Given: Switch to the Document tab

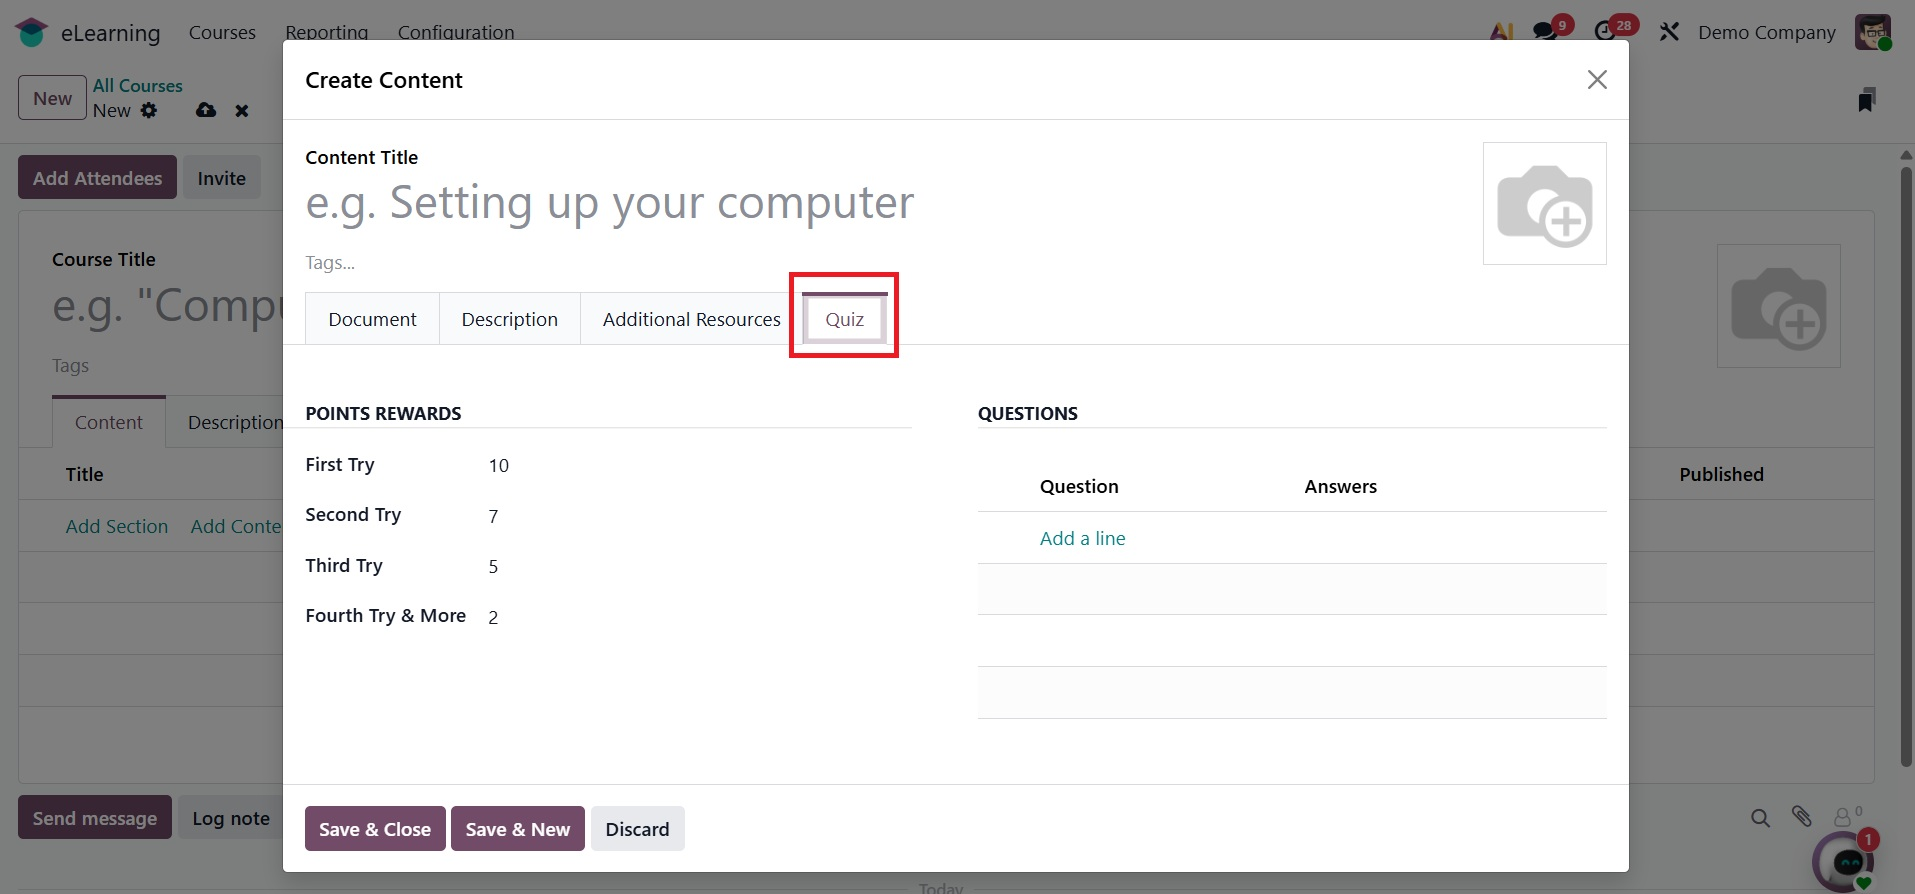Looking at the screenshot, I should click(372, 319).
